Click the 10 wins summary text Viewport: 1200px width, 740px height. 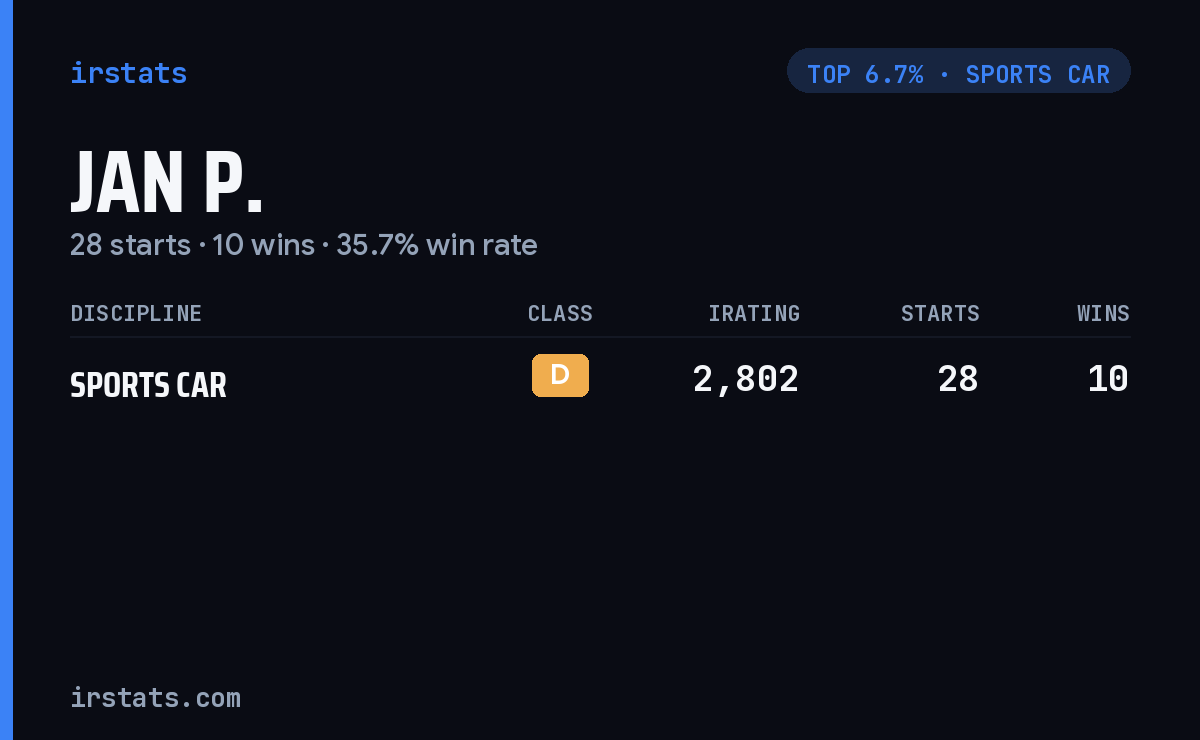264,245
